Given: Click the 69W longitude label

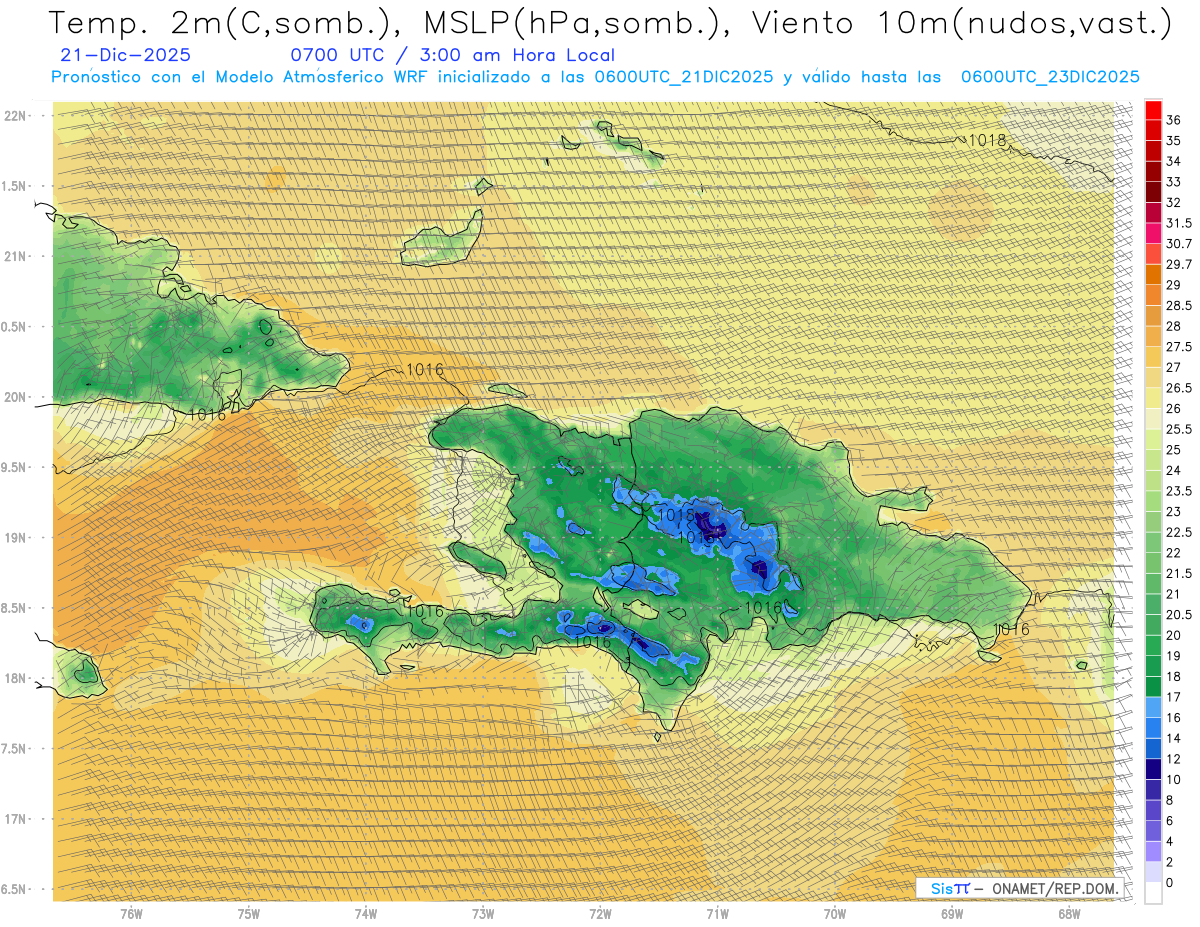Looking at the screenshot, I should pyautogui.click(x=952, y=914).
